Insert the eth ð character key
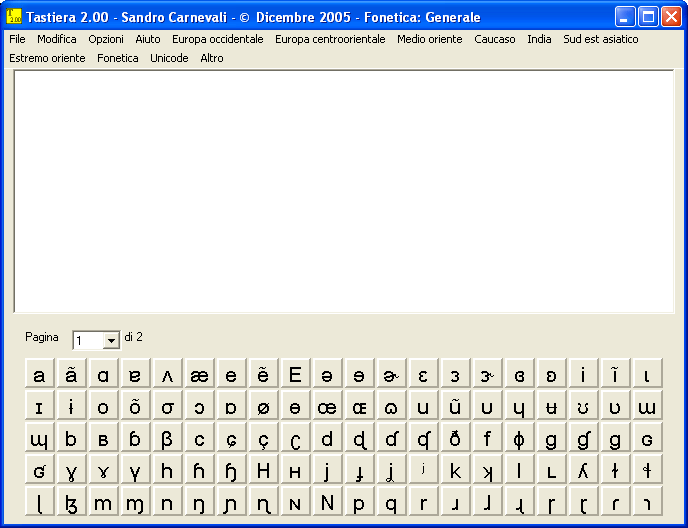 click(x=455, y=437)
